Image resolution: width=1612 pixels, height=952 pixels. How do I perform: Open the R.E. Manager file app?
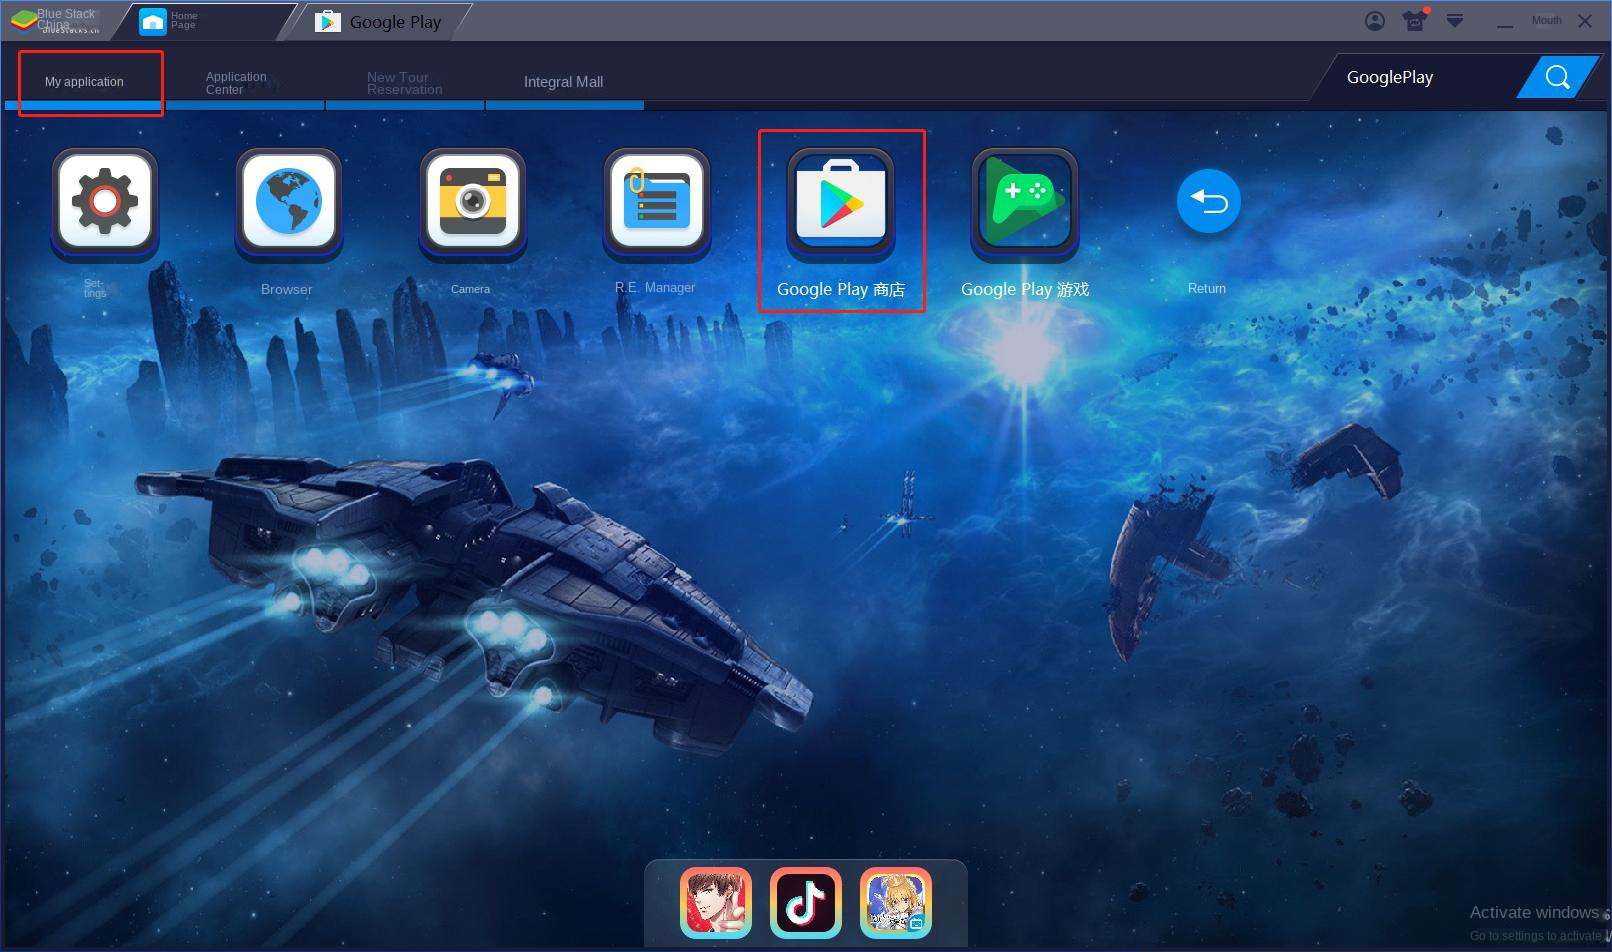656,201
